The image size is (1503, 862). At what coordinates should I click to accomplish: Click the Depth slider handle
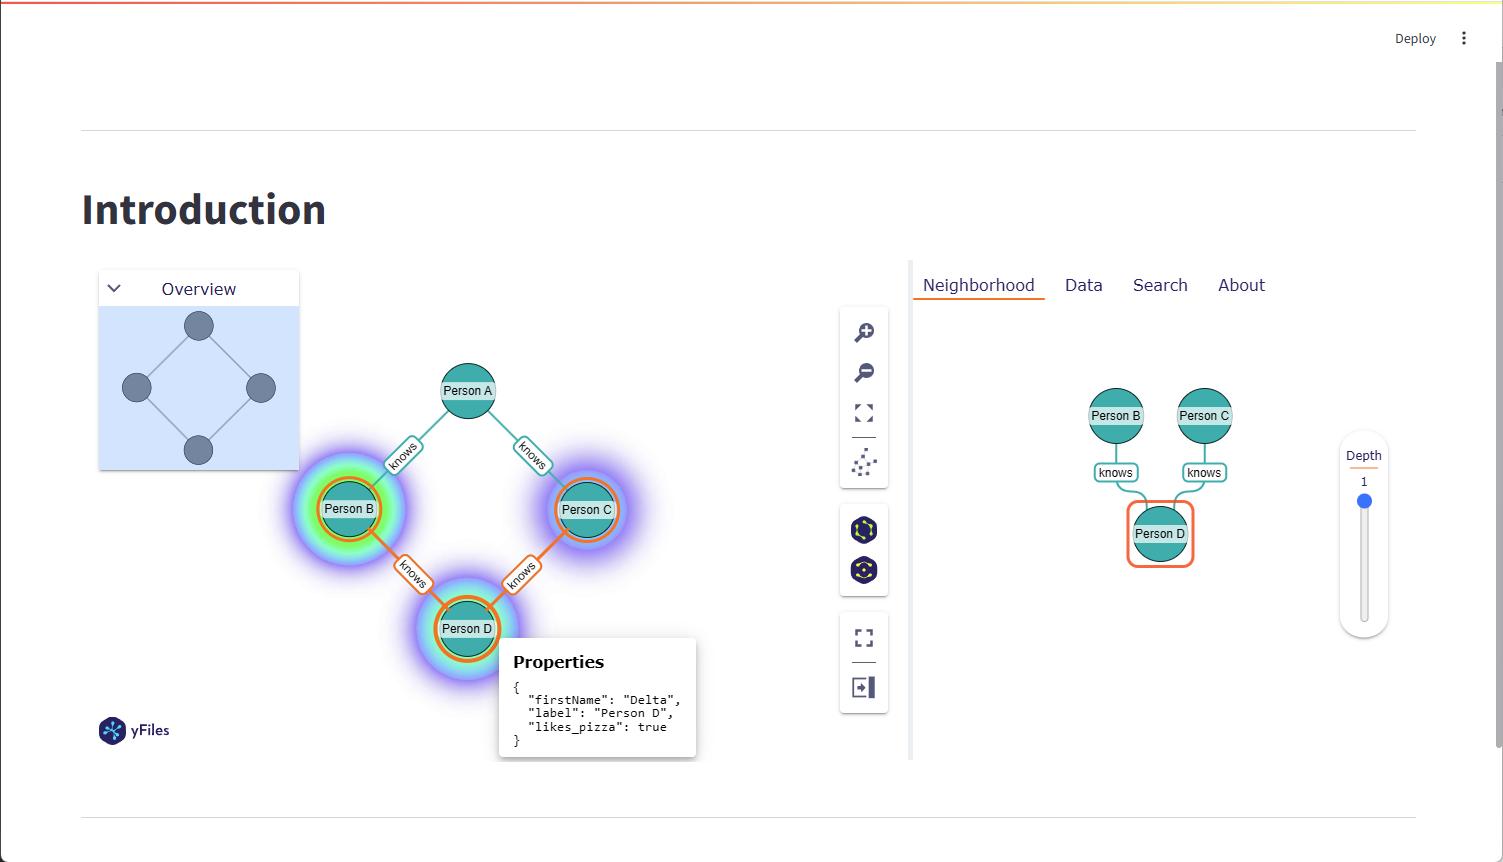click(1364, 501)
